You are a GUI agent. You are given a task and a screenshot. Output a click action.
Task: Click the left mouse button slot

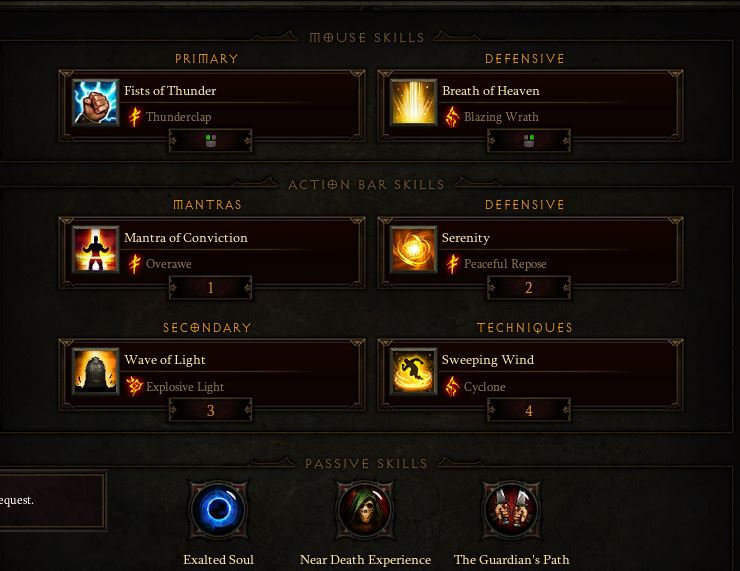210,141
